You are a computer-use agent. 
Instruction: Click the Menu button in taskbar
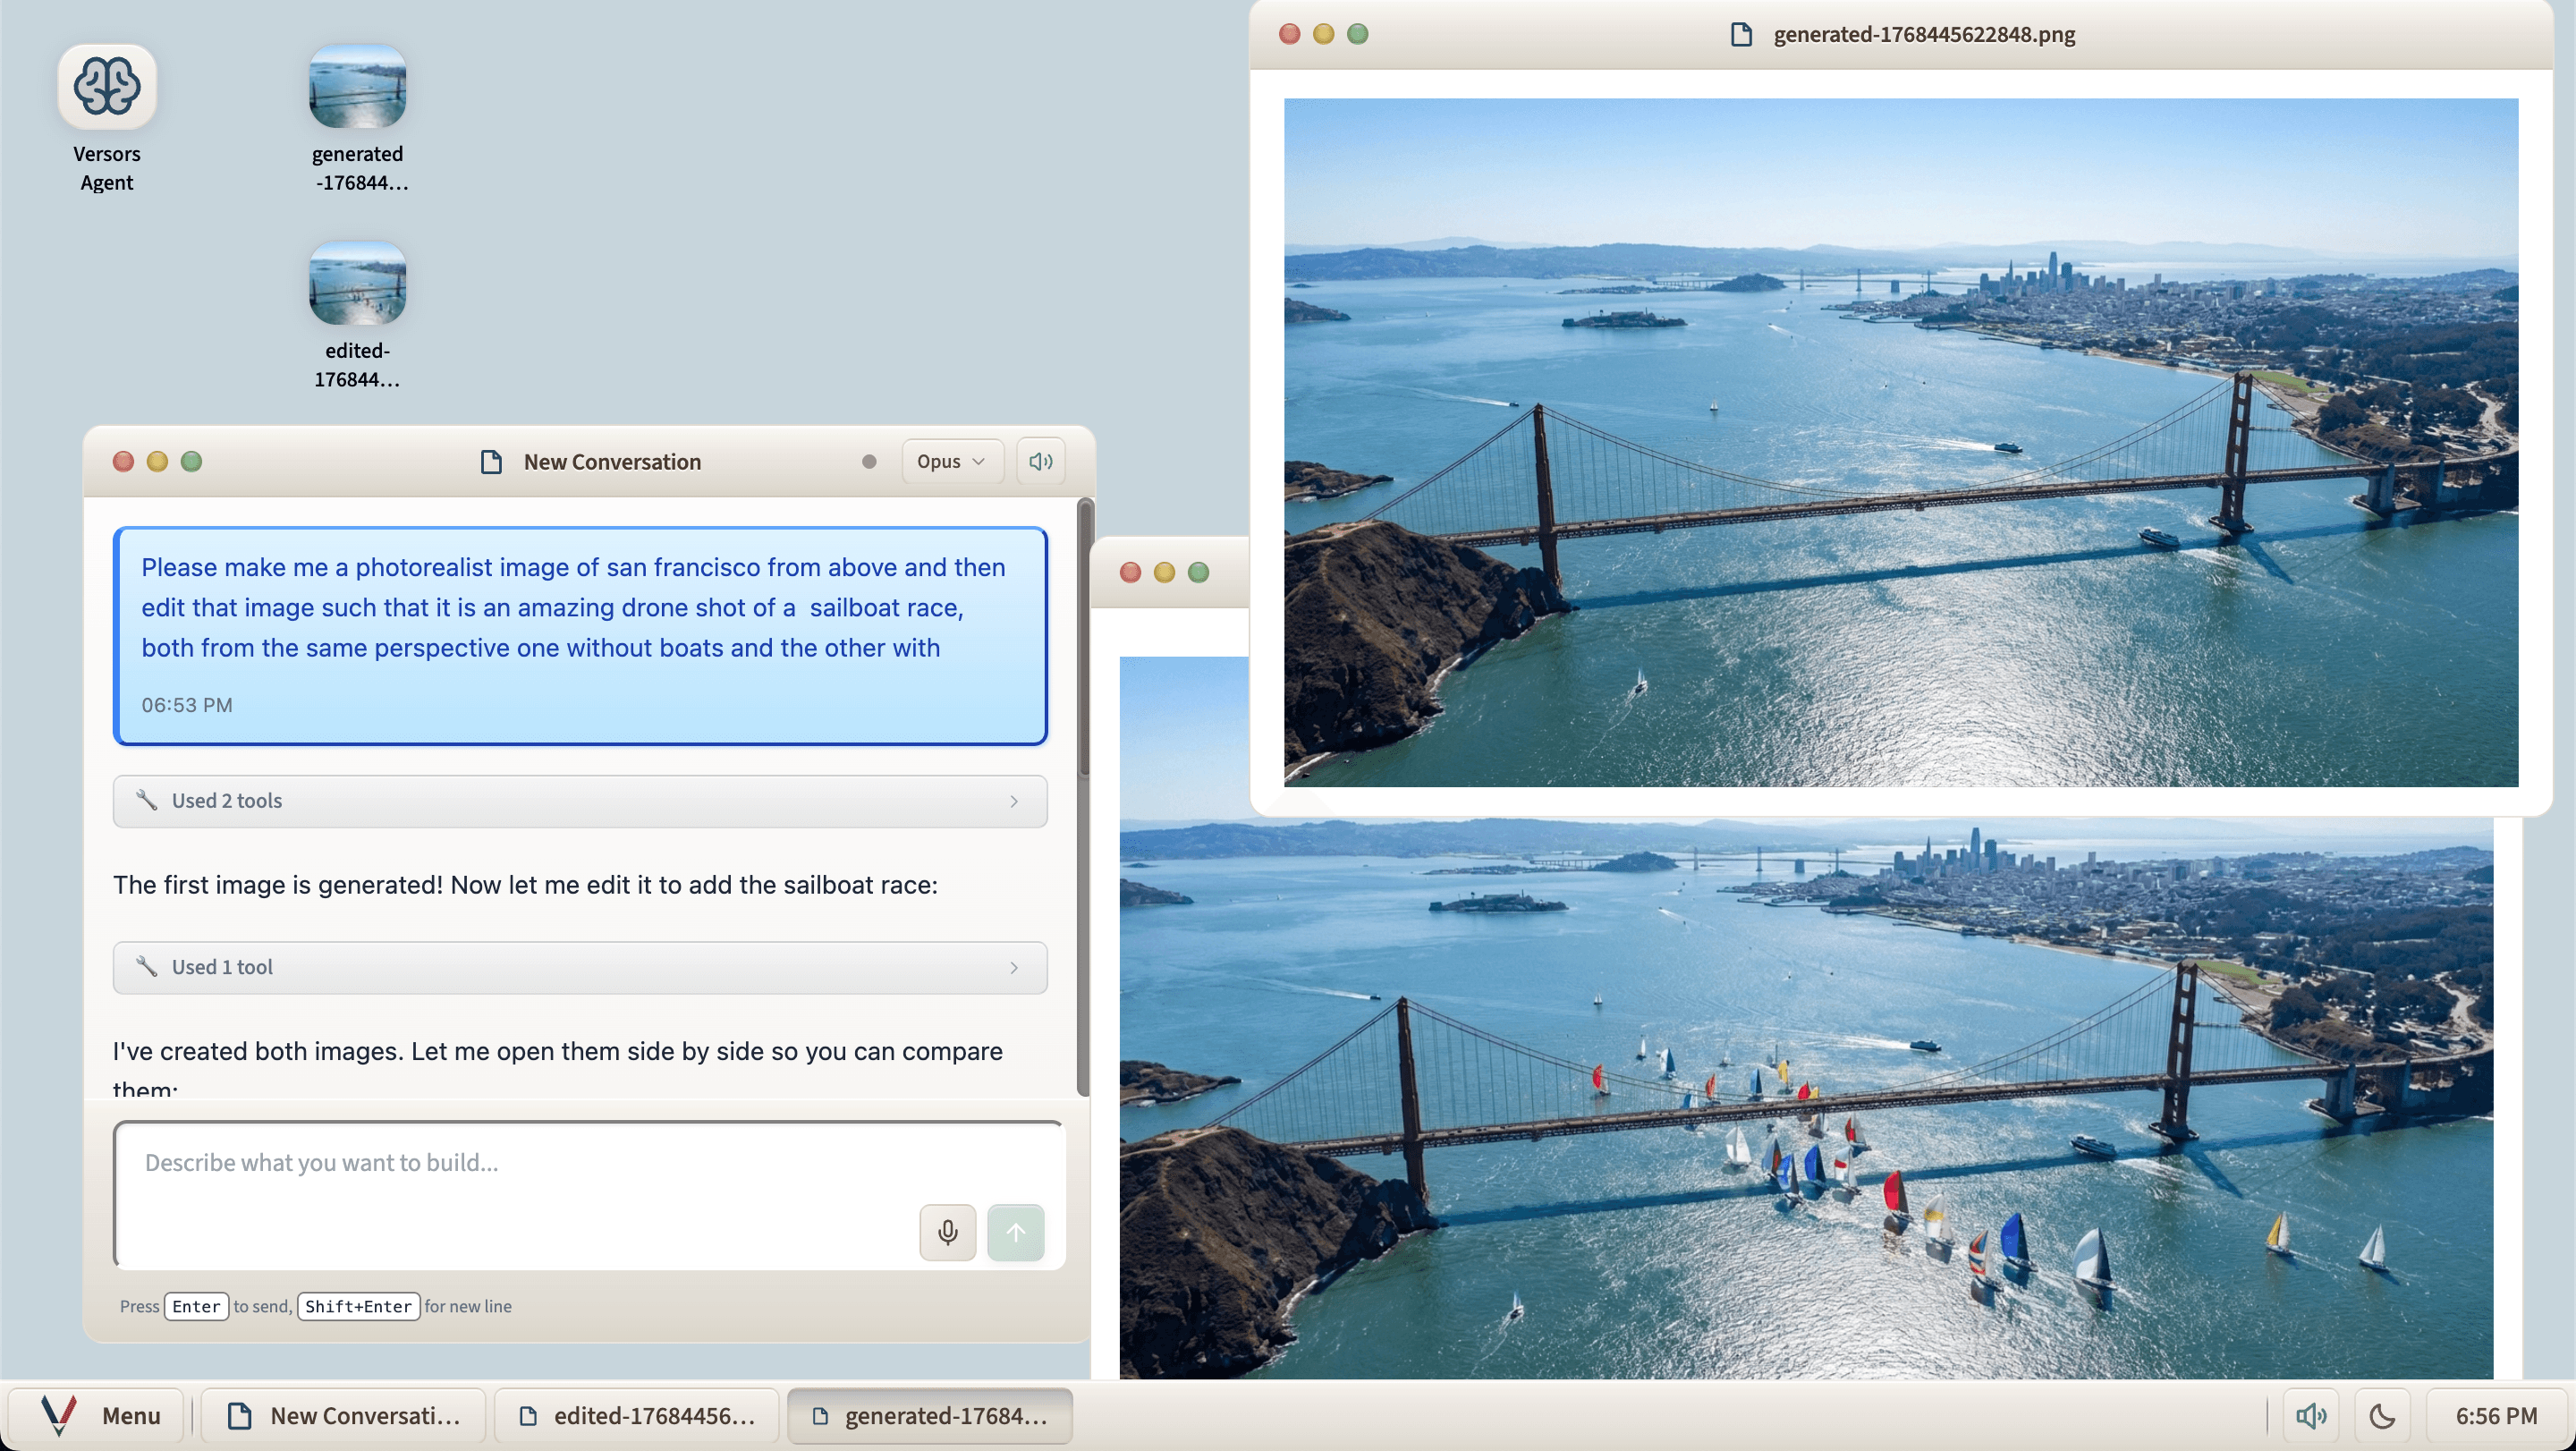100,1415
